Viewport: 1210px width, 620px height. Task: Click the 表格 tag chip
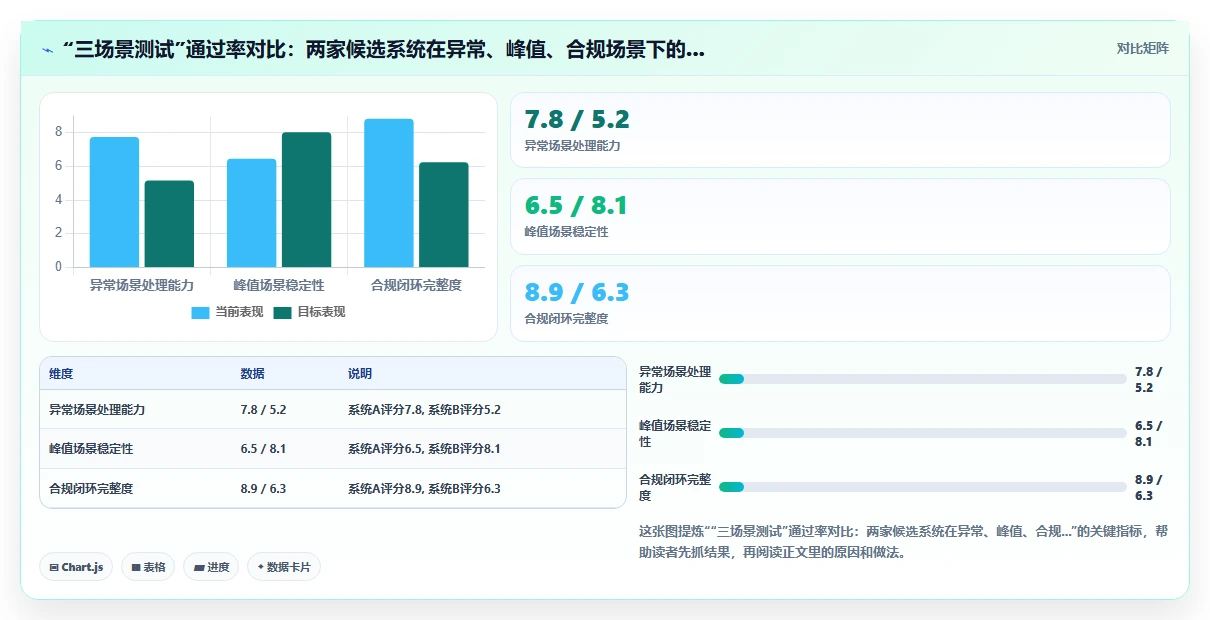pyautogui.click(x=148, y=567)
